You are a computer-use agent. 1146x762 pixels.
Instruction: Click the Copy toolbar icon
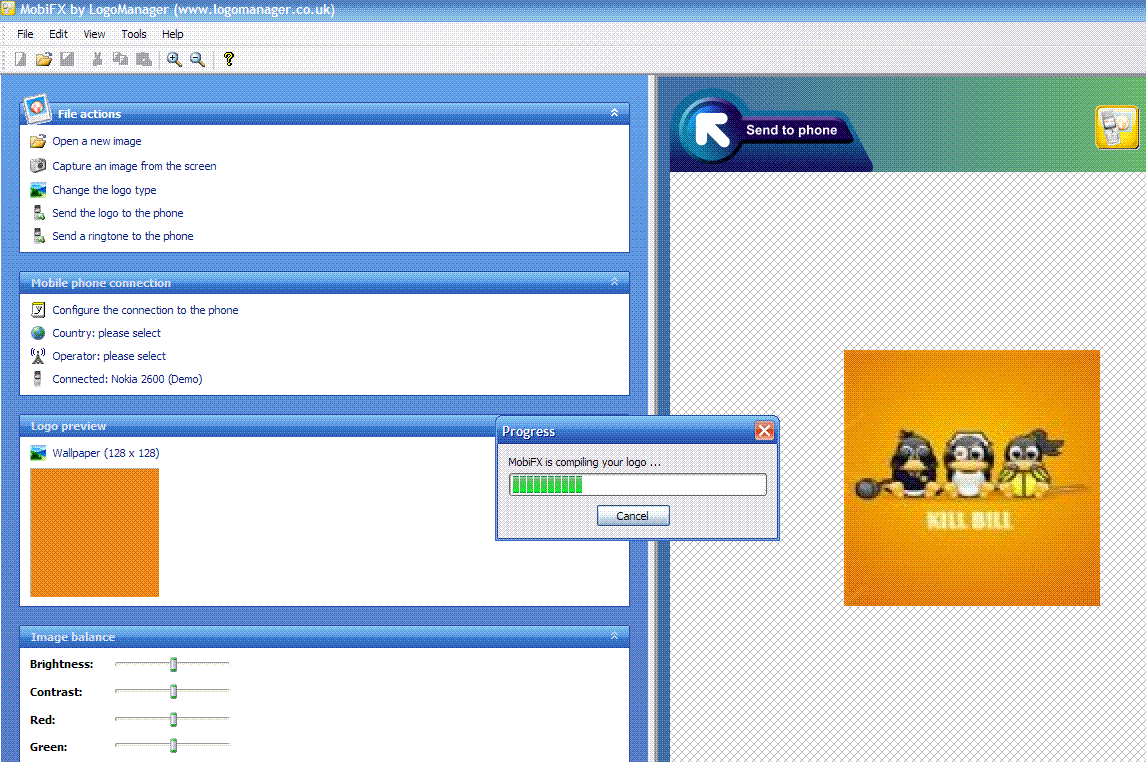(x=121, y=59)
